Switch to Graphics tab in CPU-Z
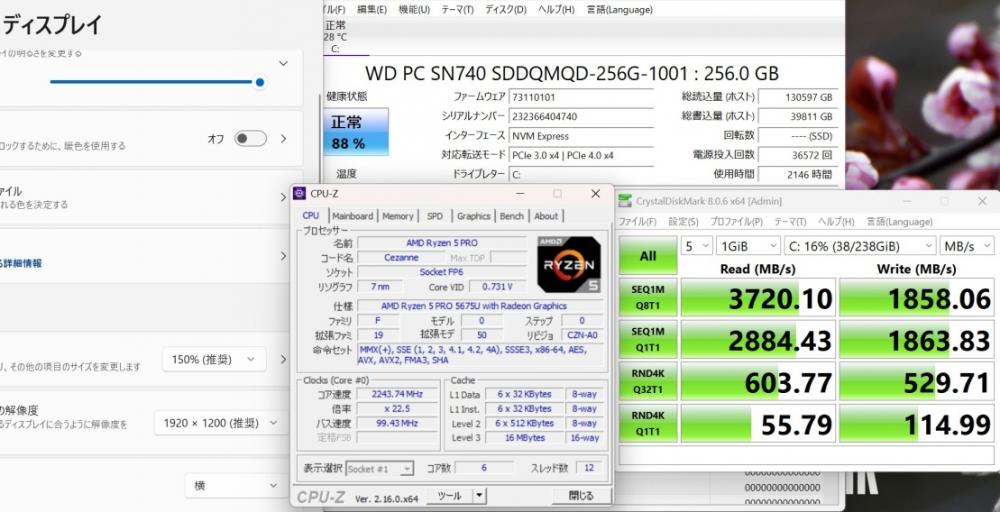This screenshot has height=512, width=1000. coord(474,216)
